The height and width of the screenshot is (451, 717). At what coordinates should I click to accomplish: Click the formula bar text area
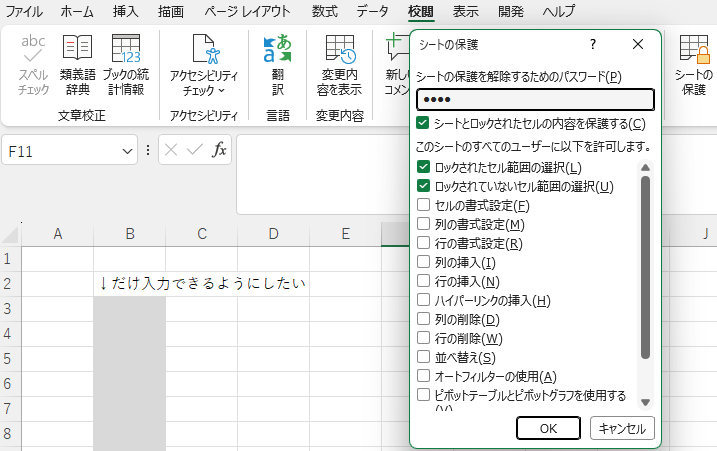click(x=323, y=174)
